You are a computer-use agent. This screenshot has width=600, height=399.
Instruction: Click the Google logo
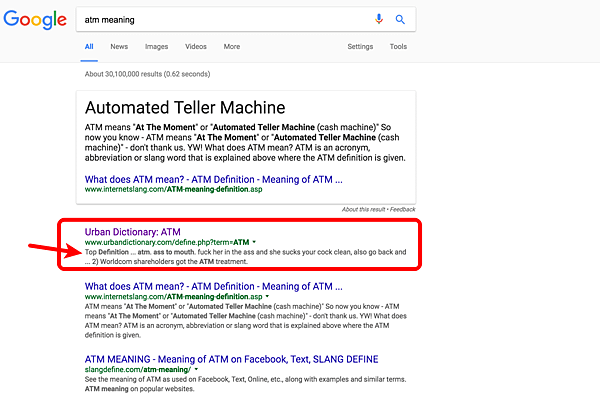(35, 20)
